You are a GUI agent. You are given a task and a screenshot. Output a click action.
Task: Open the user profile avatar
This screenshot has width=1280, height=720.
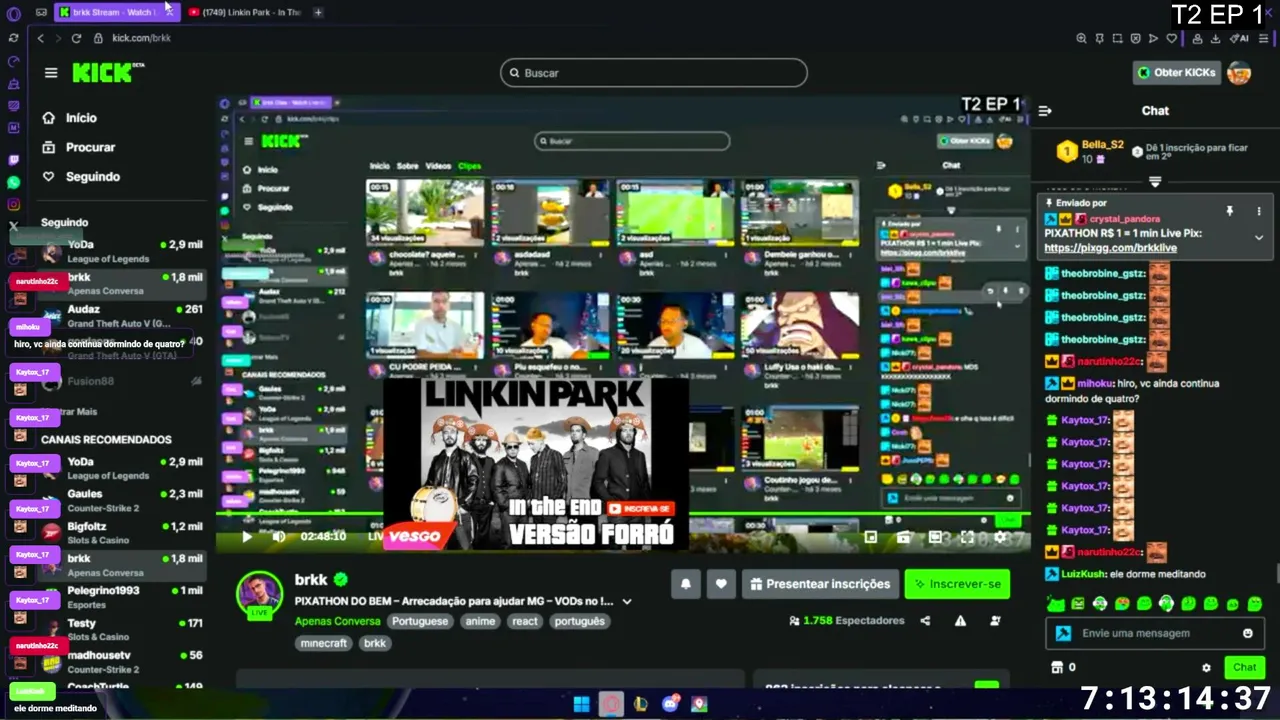(1239, 72)
